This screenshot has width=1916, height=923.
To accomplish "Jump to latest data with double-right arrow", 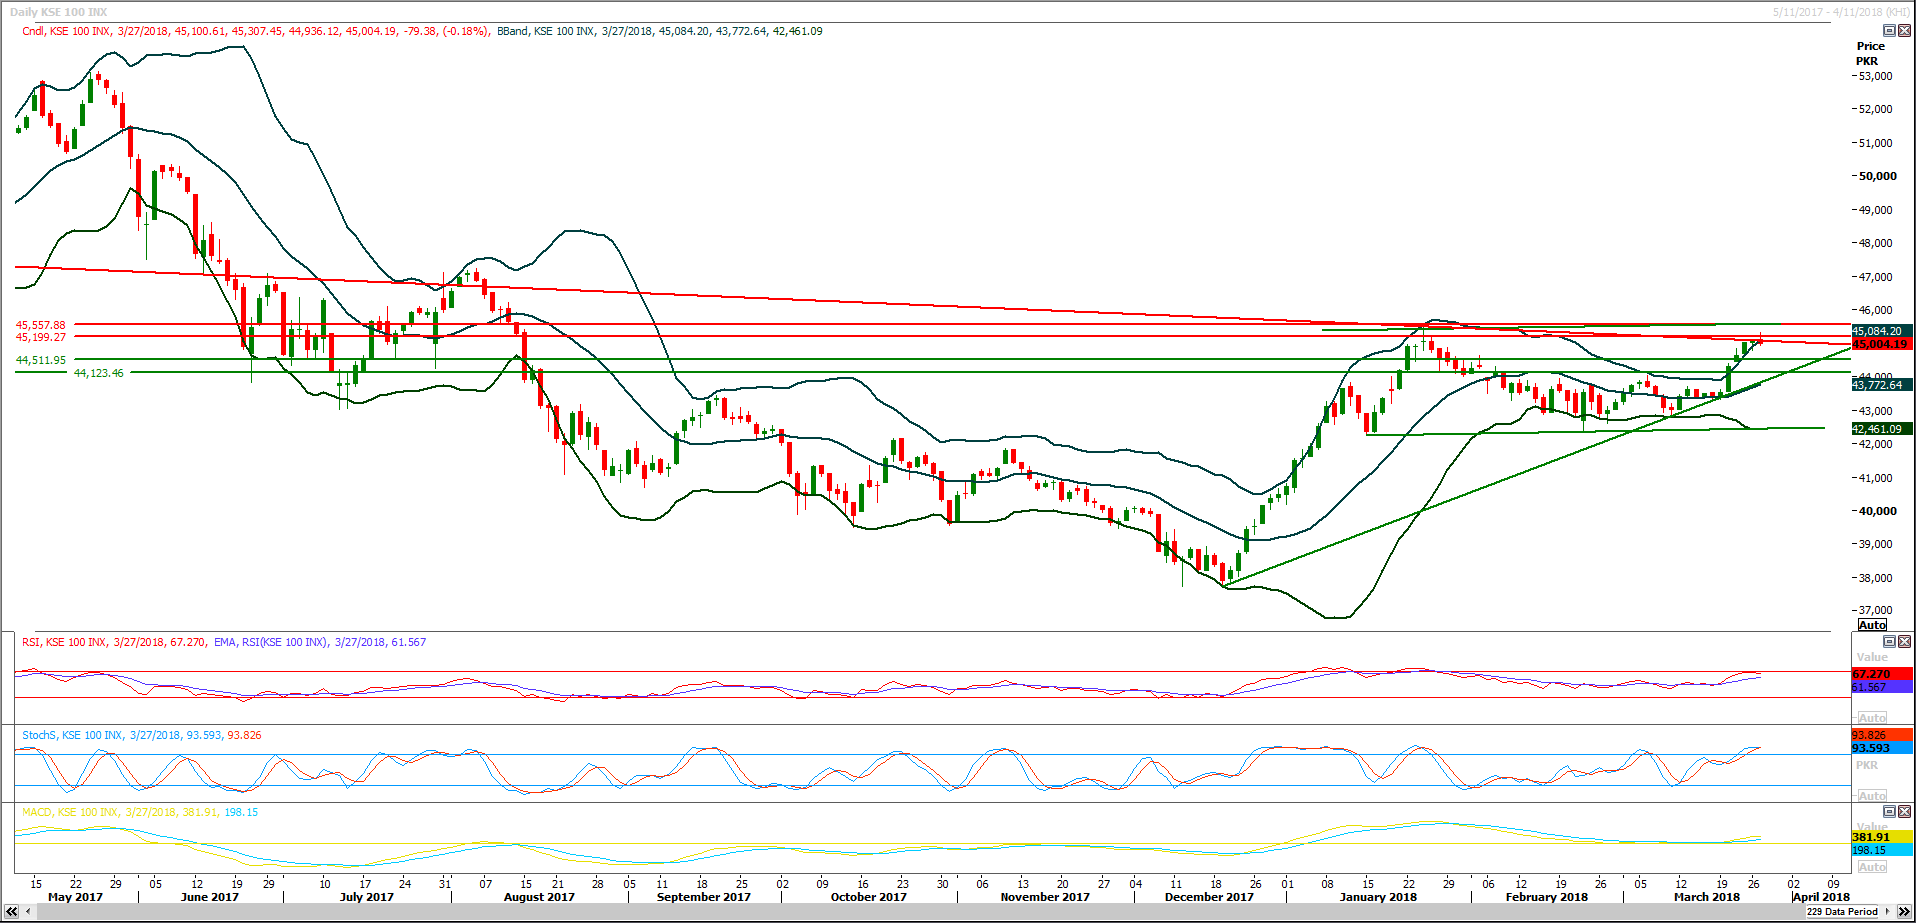I will [1904, 912].
